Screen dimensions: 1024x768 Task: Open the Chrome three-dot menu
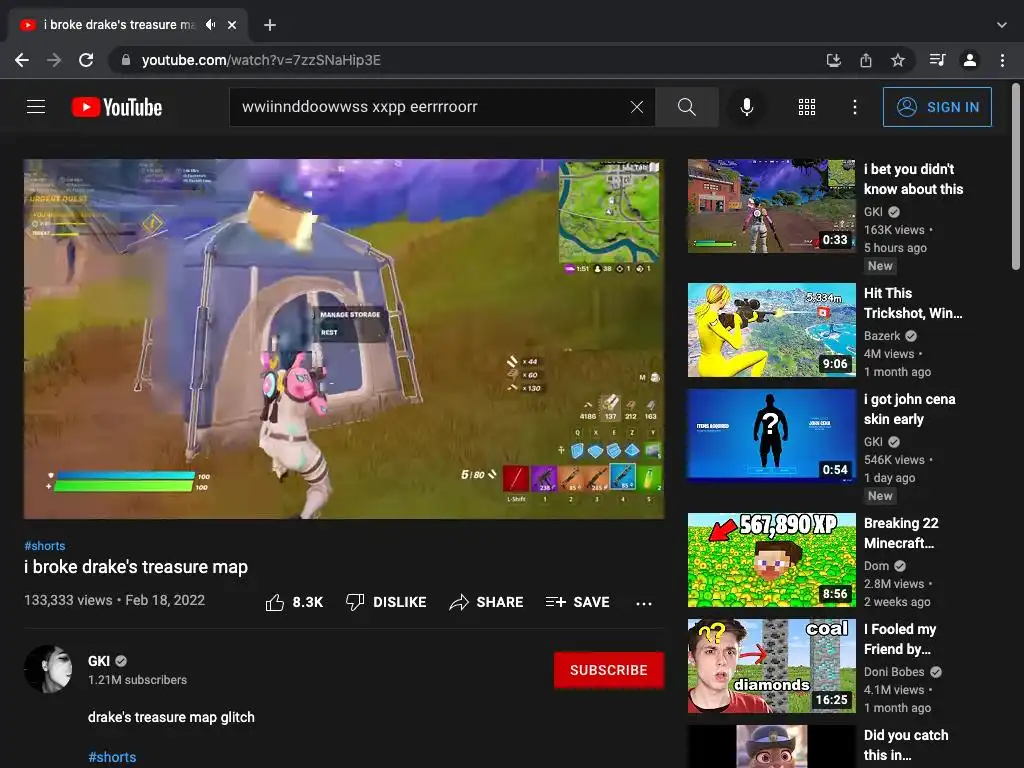(x=1002, y=60)
